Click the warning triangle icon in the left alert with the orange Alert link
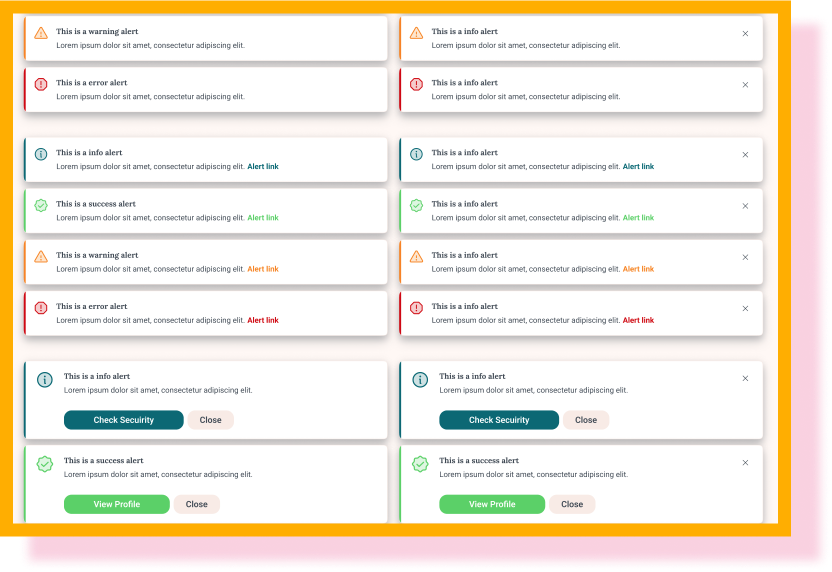Screen dimensions: 832x572 (41, 257)
